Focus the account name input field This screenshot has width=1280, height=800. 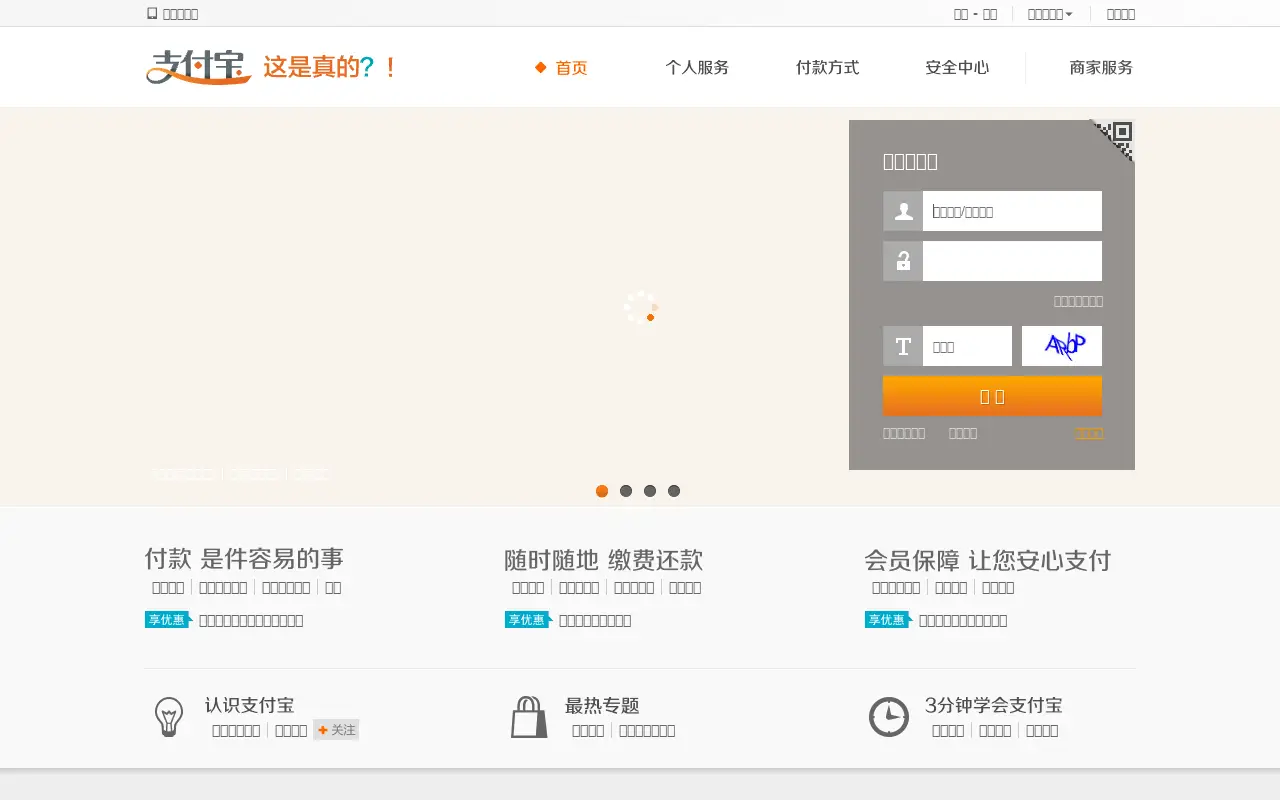[x=1012, y=211]
